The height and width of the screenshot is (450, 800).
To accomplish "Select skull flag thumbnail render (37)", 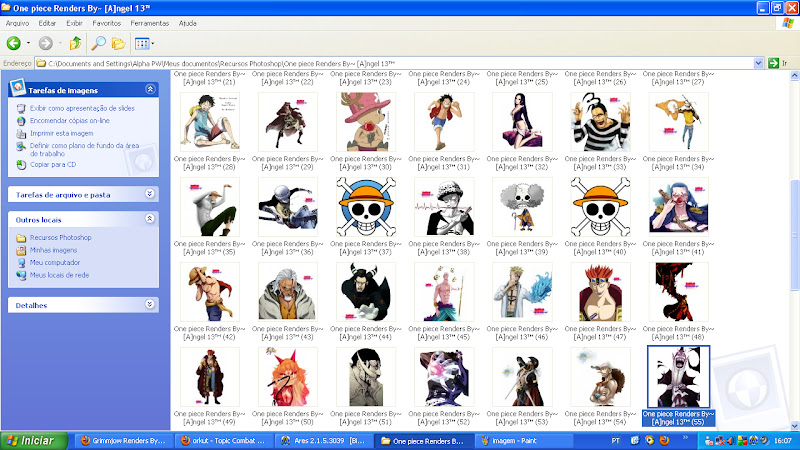I will tap(366, 207).
